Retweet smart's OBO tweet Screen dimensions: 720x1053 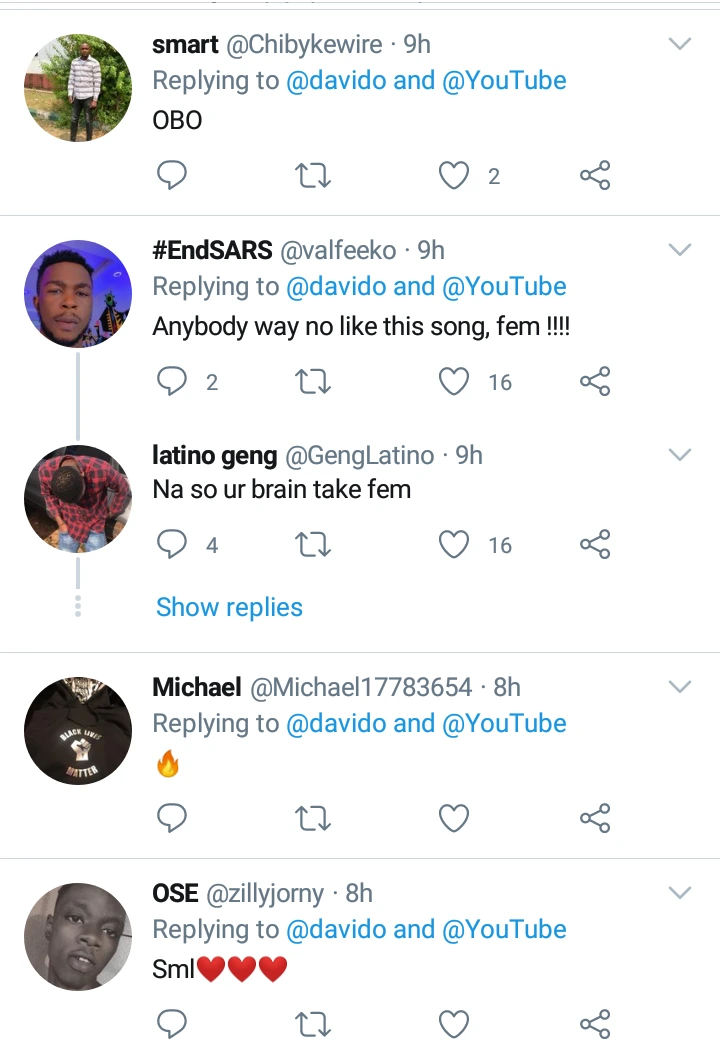click(x=313, y=177)
